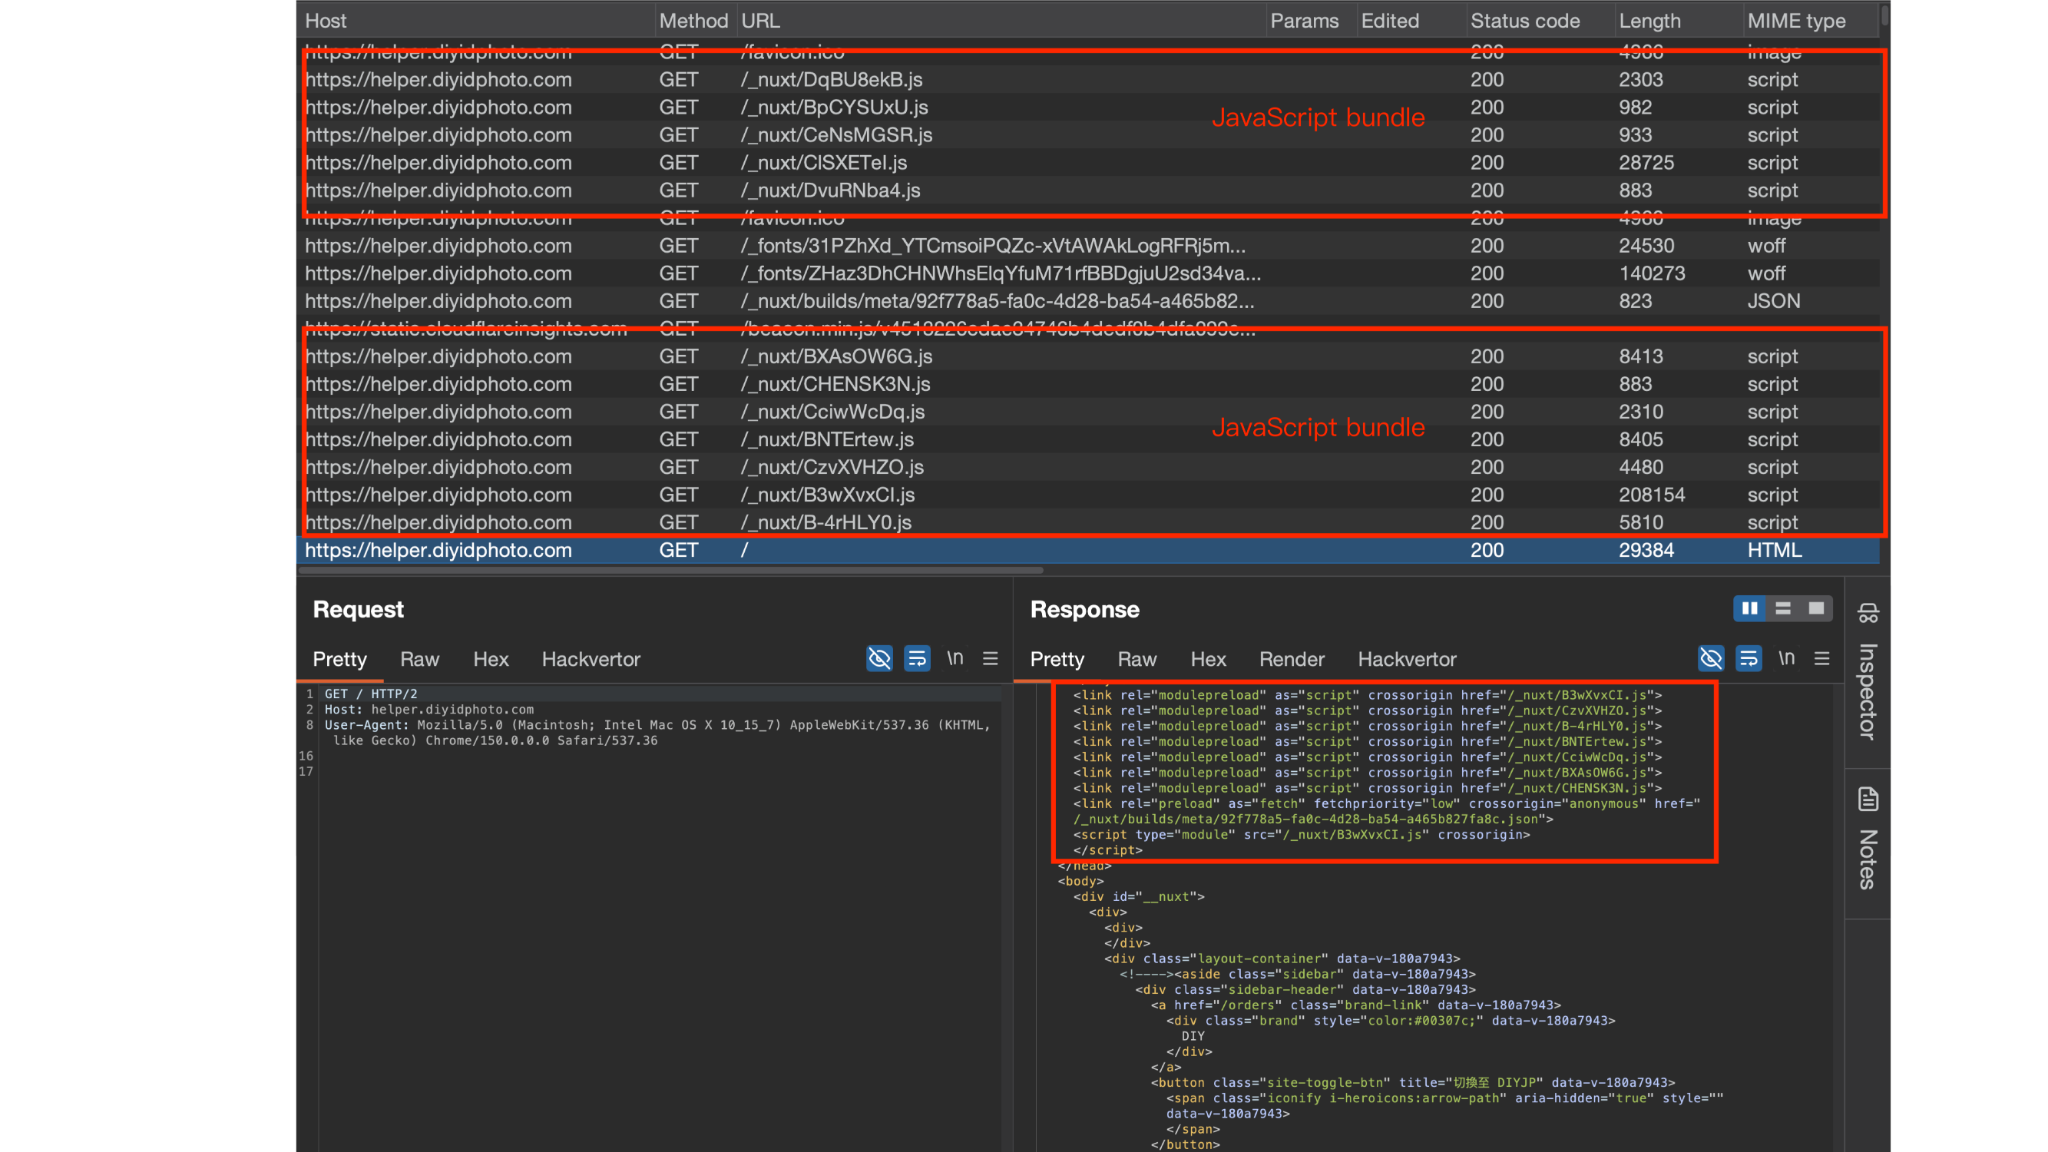Select the /_nuxt/B-4rHLY0.js request row
This screenshot has height=1152, width=2048.
coord(1088,523)
